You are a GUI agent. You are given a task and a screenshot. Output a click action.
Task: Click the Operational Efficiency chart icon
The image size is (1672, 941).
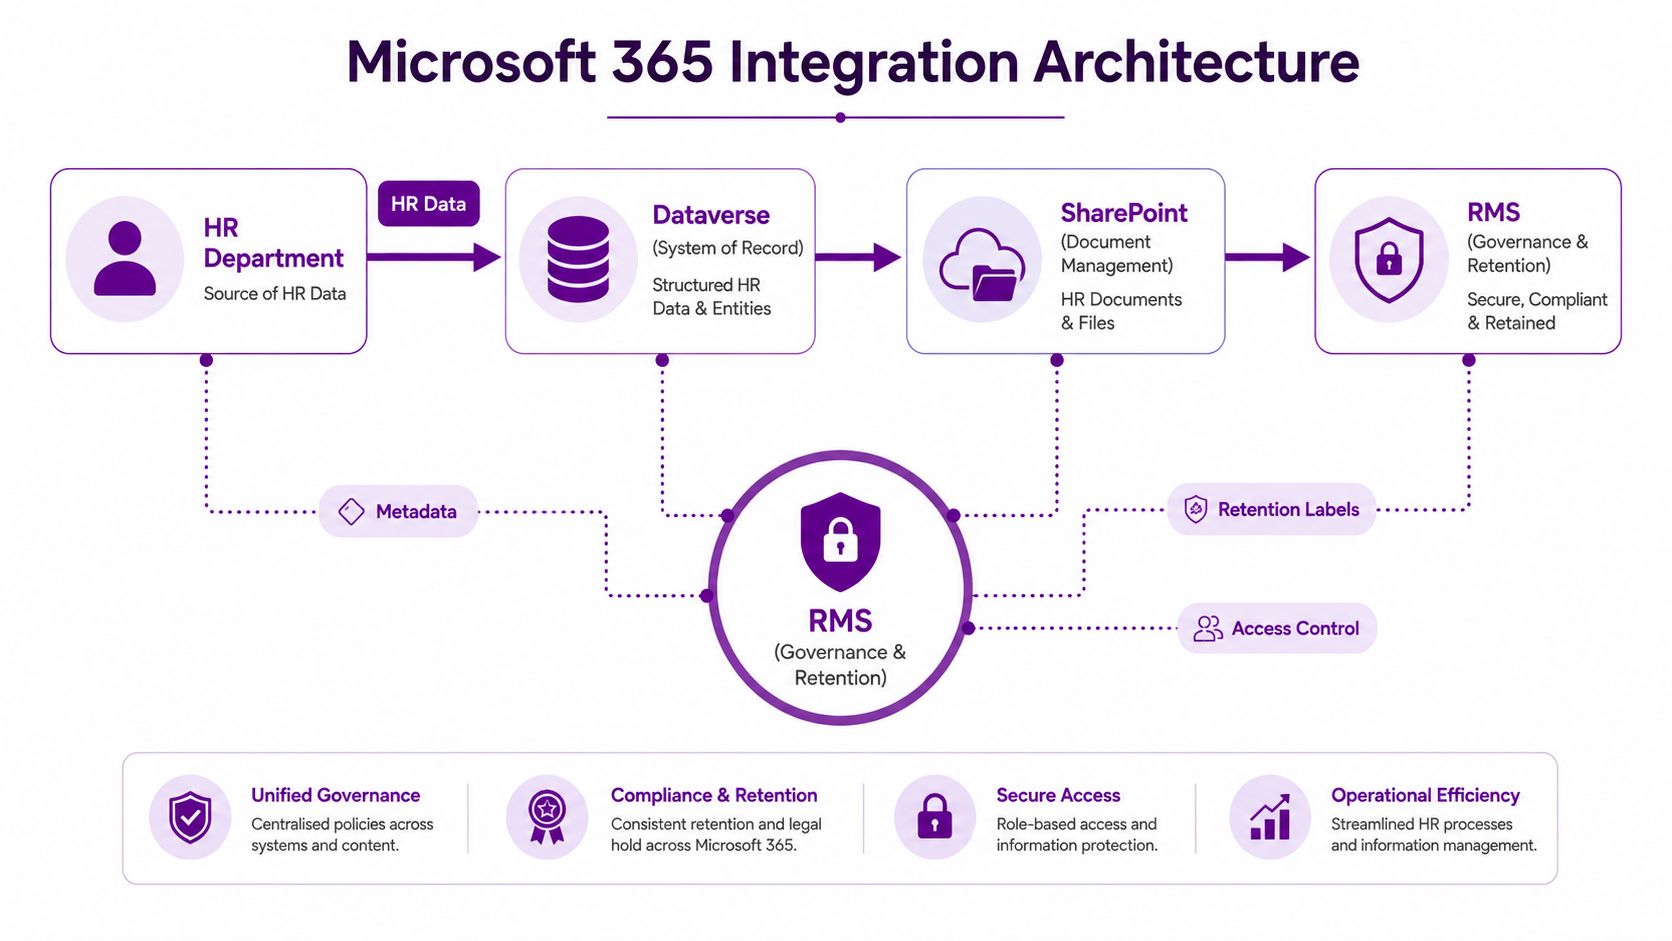pyautogui.click(x=1270, y=817)
